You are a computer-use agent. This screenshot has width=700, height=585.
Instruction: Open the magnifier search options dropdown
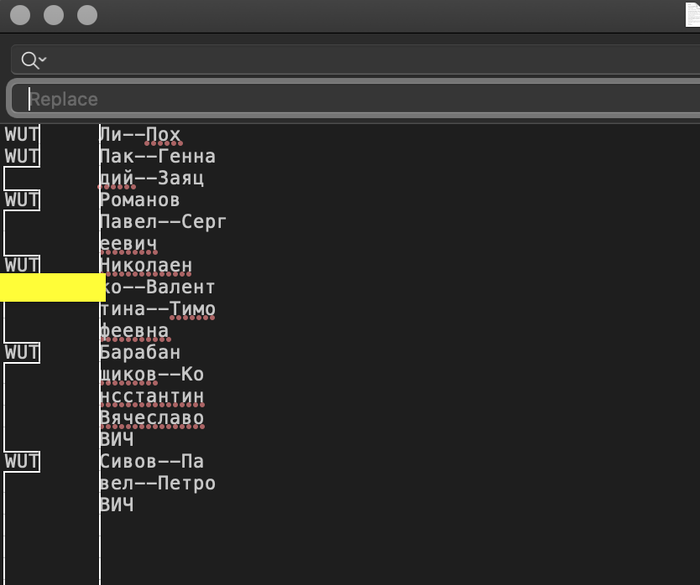pos(33,60)
